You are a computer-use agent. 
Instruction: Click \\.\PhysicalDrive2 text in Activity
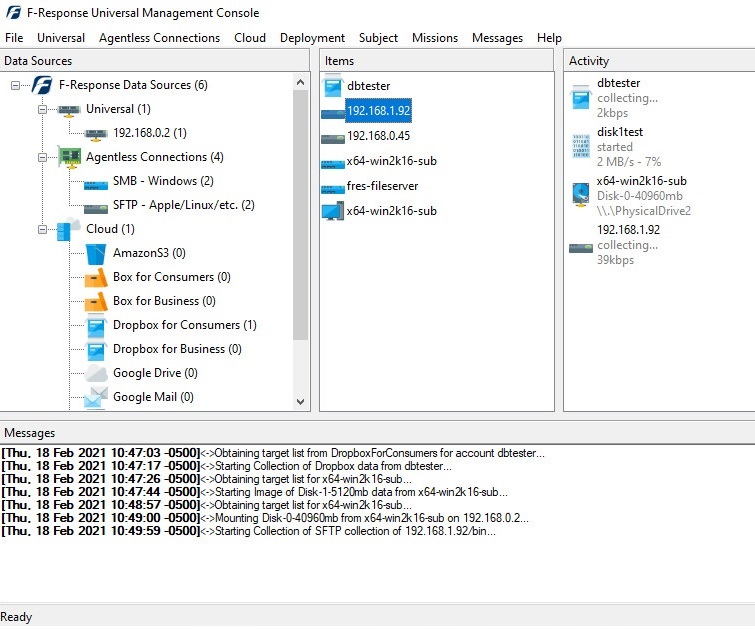(x=644, y=211)
